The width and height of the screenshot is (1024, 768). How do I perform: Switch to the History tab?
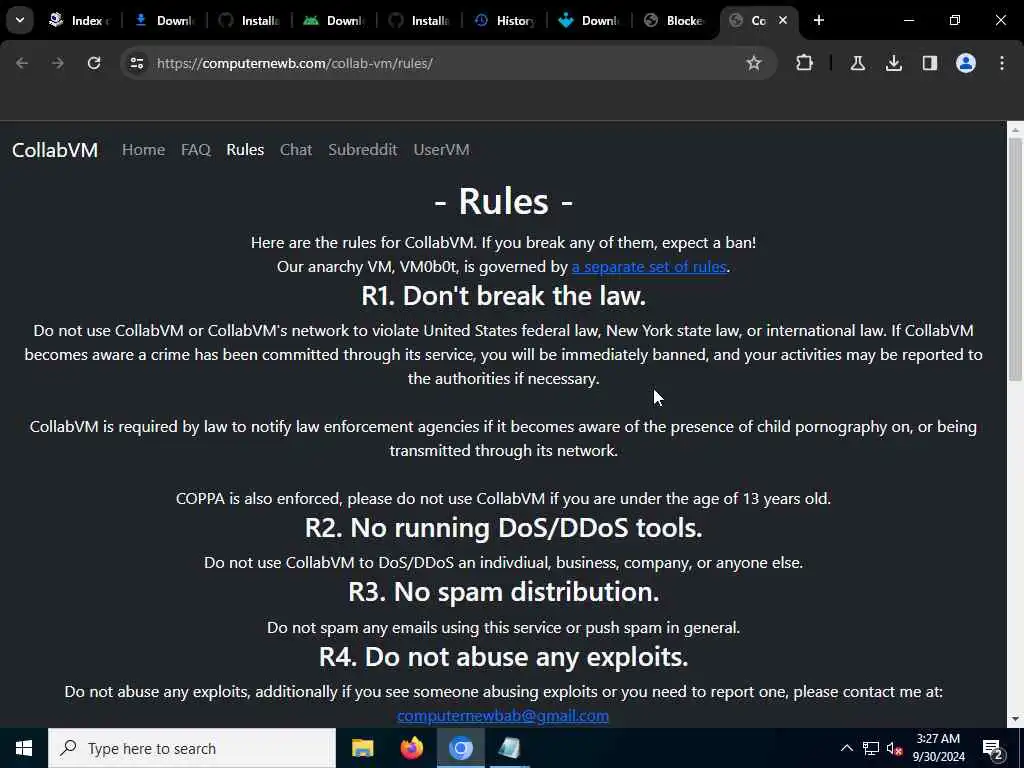coord(505,20)
